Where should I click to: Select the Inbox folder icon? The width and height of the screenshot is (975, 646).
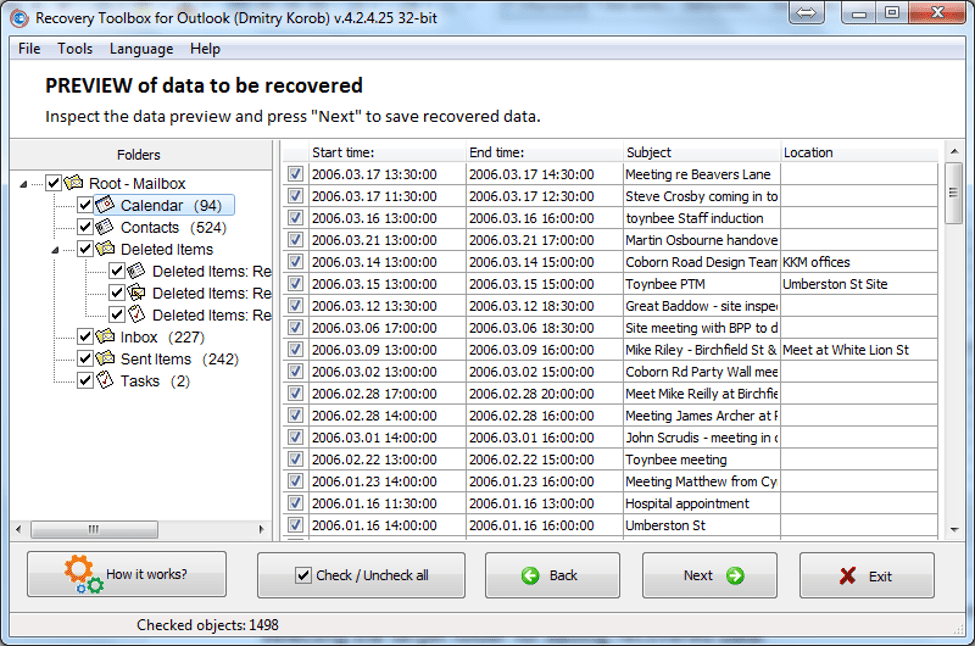(105, 336)
